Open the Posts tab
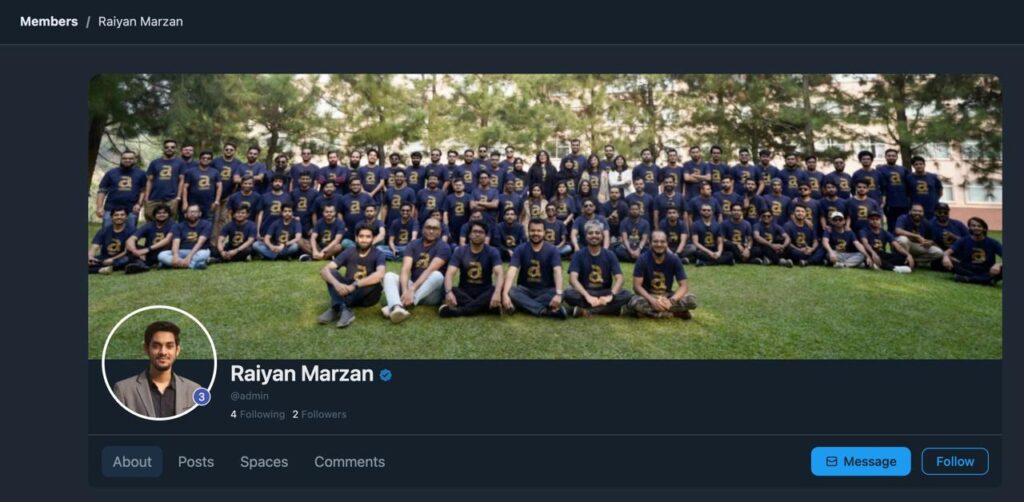Viewport: 1024px width, 502px height. pos(196,462)
